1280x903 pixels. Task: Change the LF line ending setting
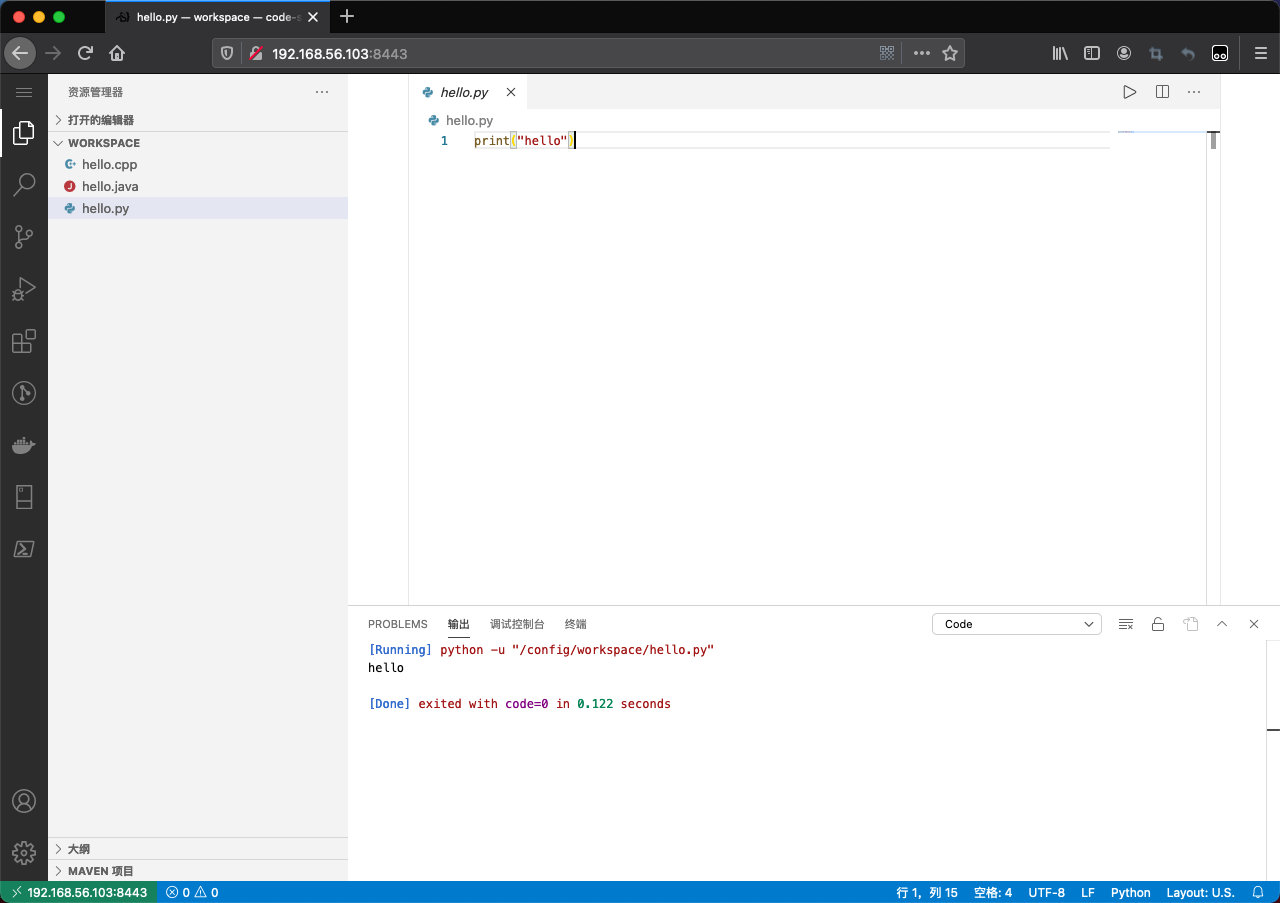pyautogui.click(x=1088, y=892)
